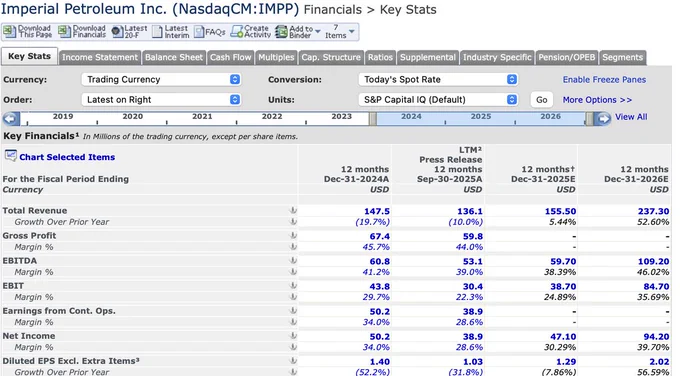
Task: Click the Gross Profit row download icon
Action: [x=293, y=235]
